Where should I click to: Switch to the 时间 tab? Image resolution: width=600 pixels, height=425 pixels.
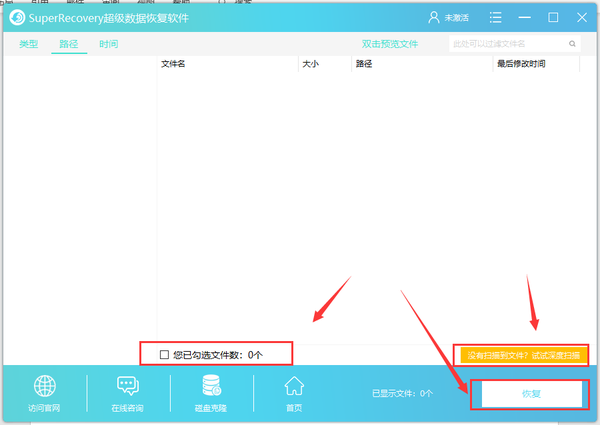click(x=109, y=44)
